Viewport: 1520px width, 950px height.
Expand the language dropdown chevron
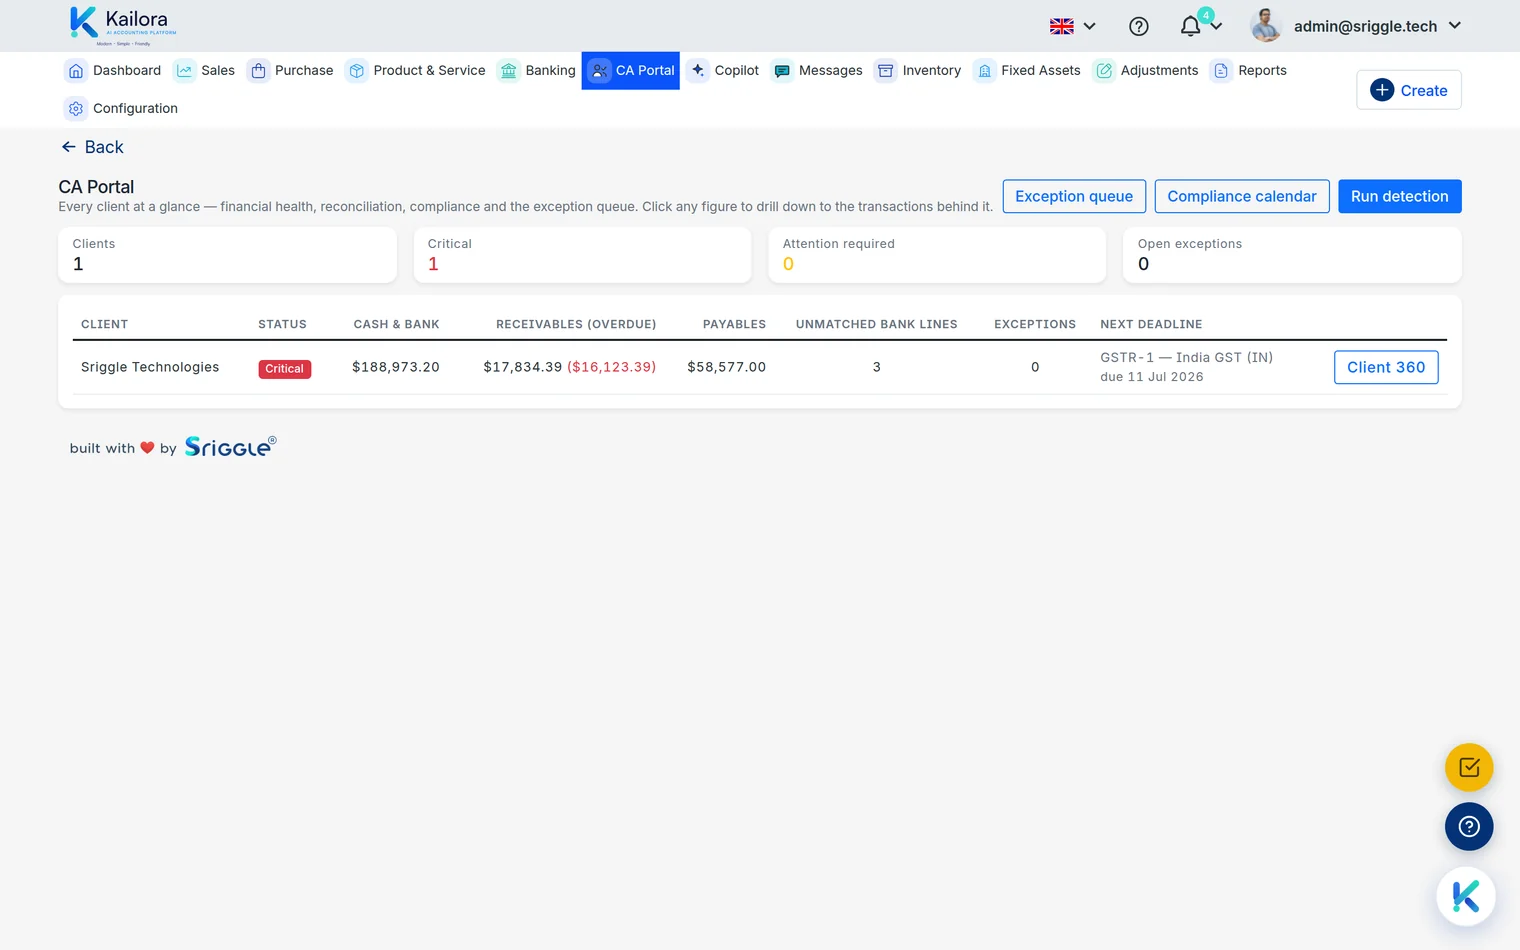click(1090, 27)
